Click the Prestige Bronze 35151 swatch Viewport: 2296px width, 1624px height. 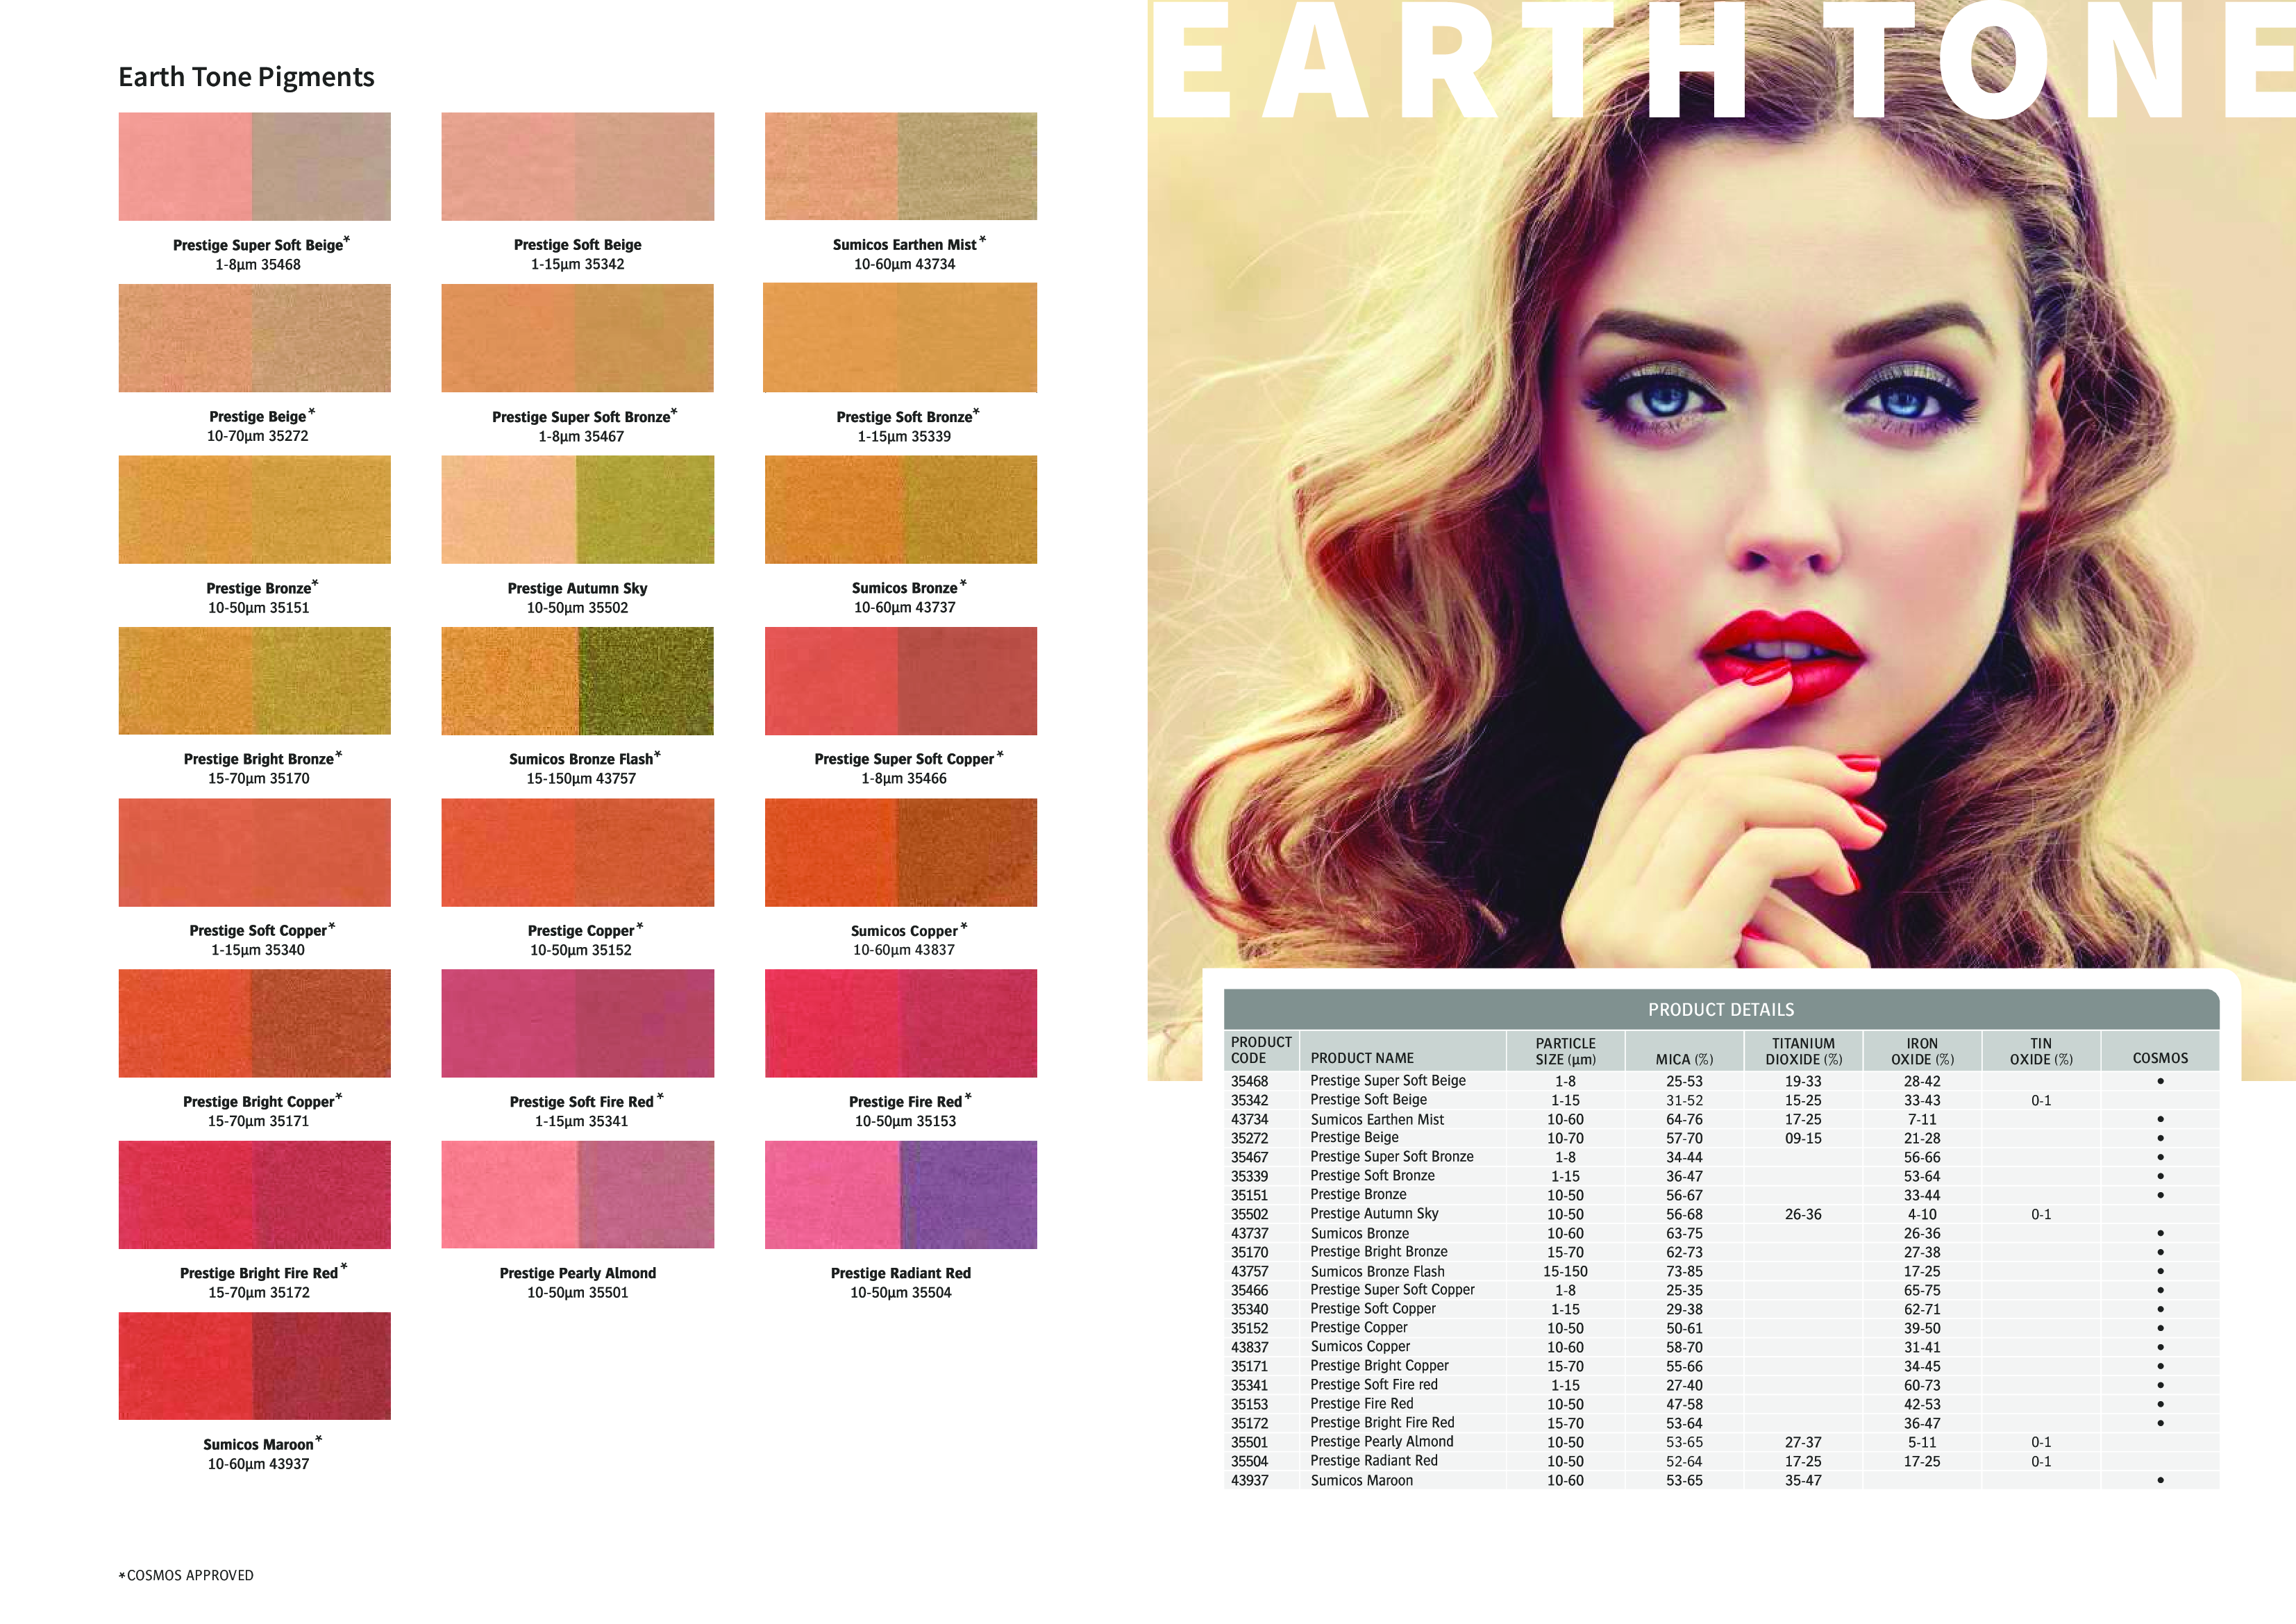click(254, 510)
